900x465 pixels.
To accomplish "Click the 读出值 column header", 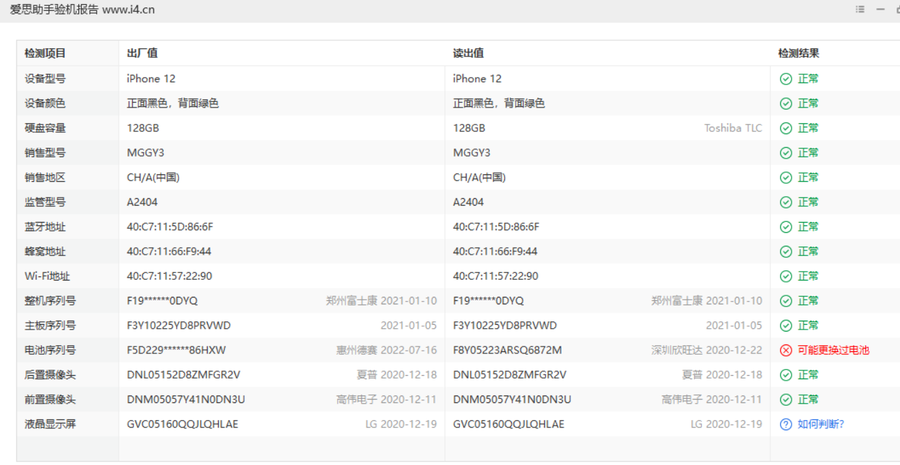I will point(468,53).
